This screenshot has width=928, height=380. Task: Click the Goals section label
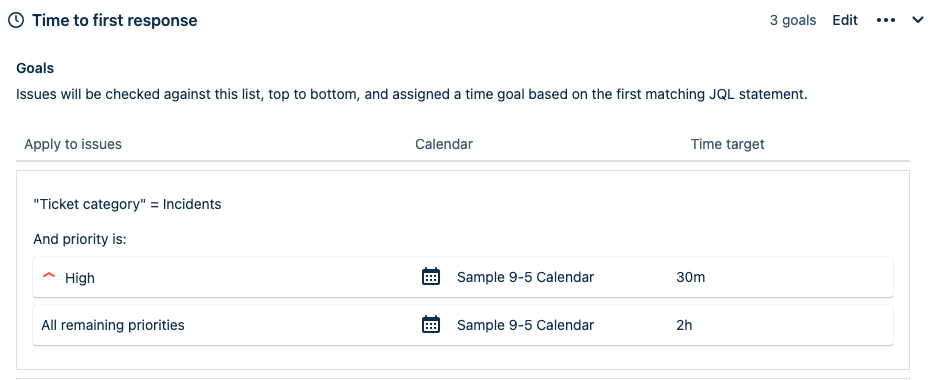click(35, 68)
